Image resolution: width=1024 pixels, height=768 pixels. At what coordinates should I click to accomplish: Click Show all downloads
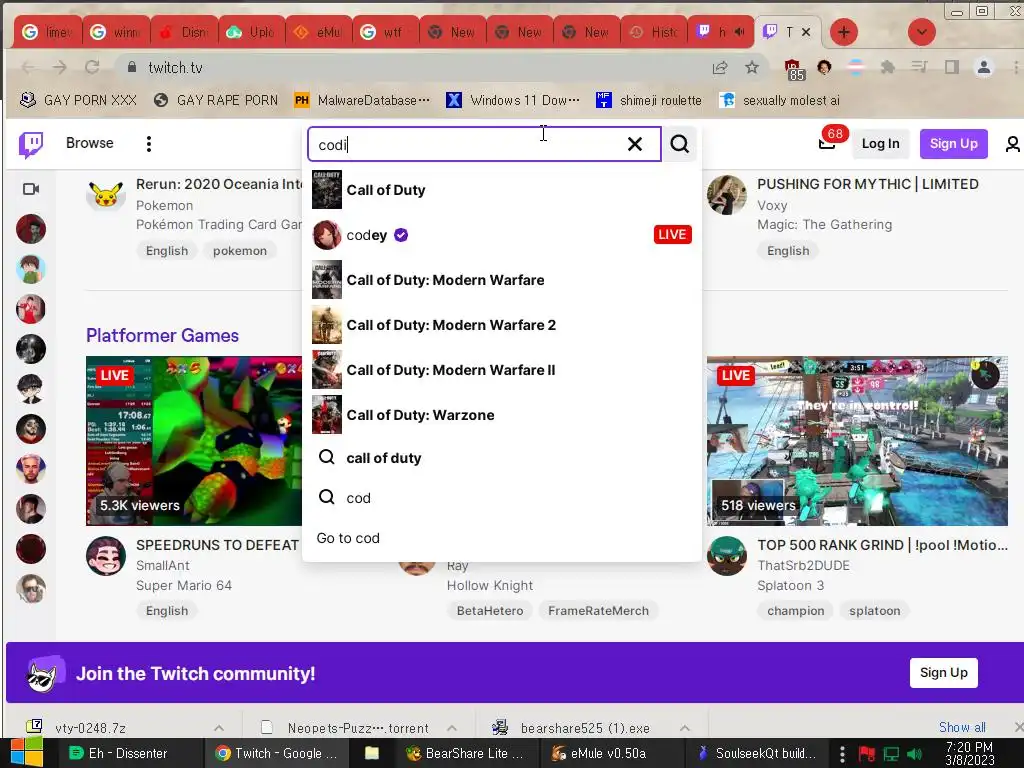coord(962,727)
